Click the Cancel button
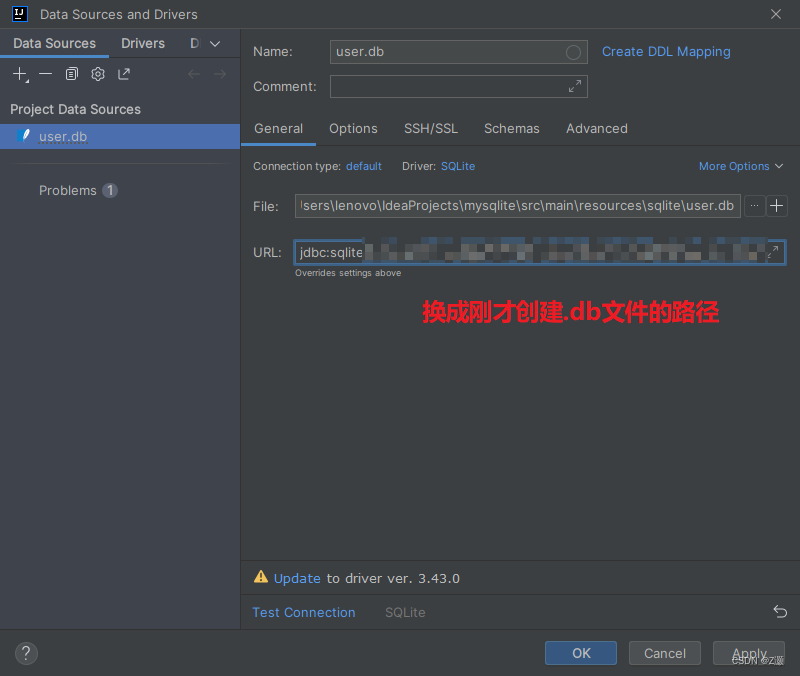800x676 pixels. coord(665,653)
